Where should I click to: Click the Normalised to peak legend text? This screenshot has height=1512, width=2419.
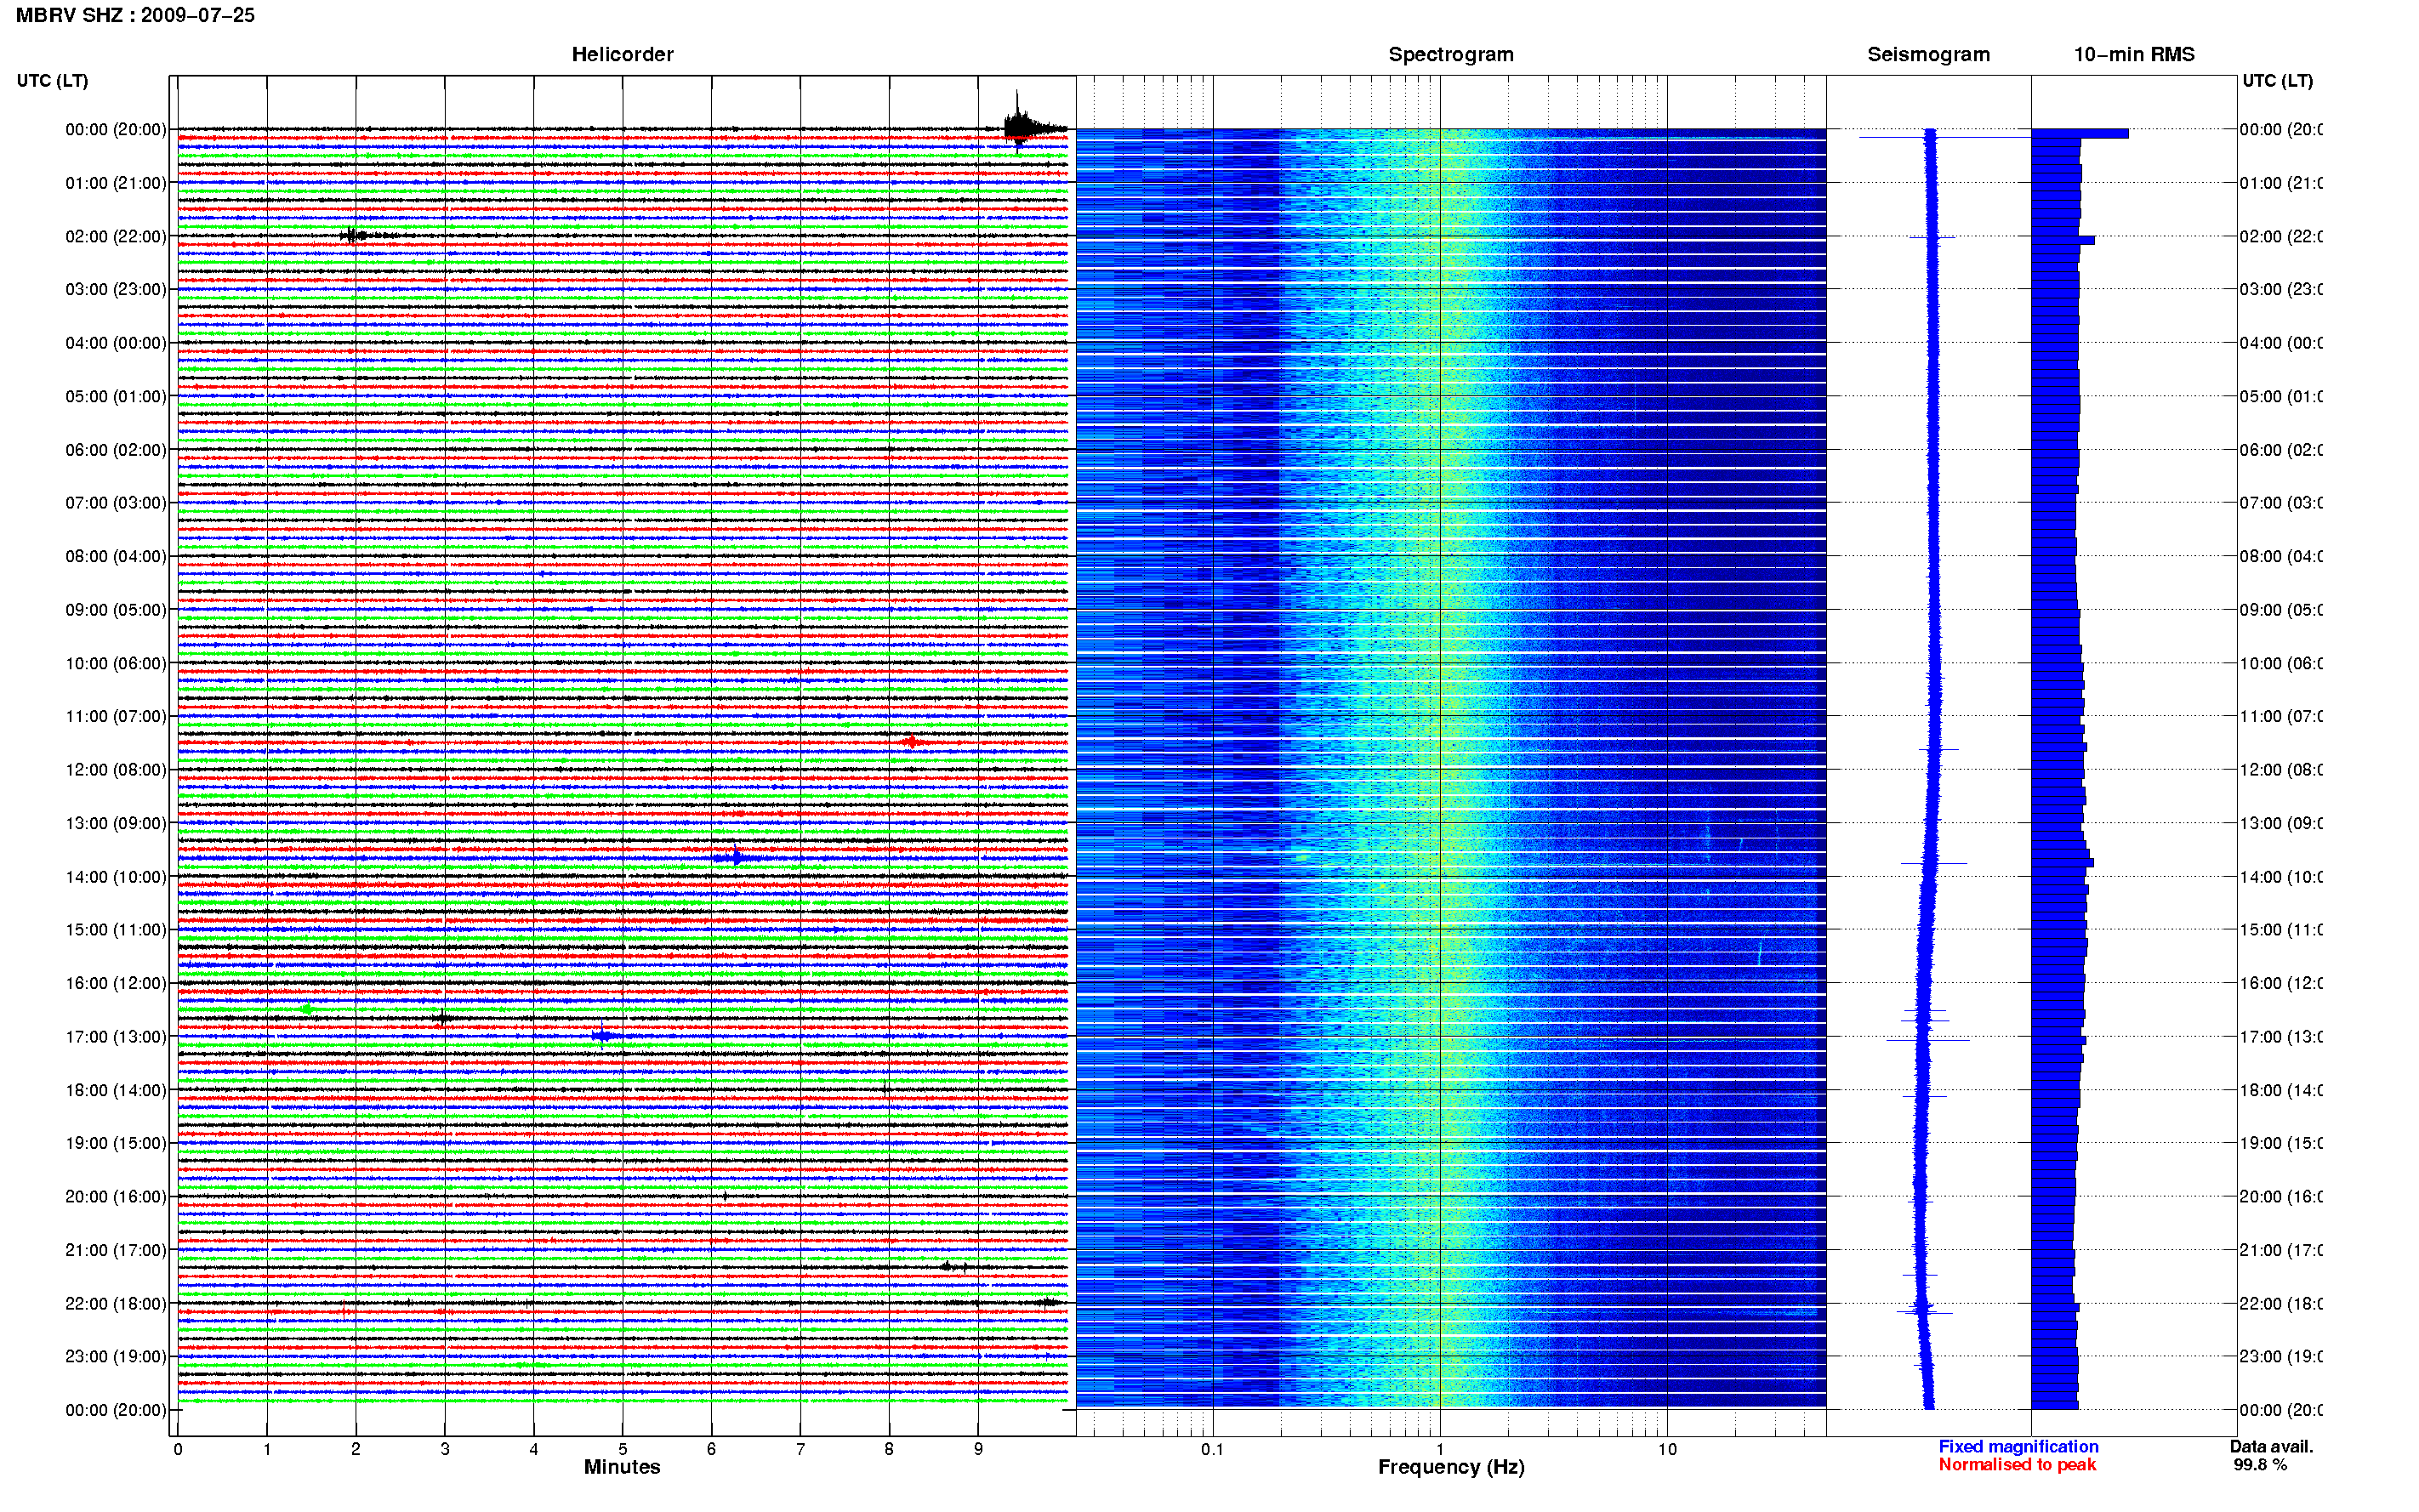[2017, 1464]
